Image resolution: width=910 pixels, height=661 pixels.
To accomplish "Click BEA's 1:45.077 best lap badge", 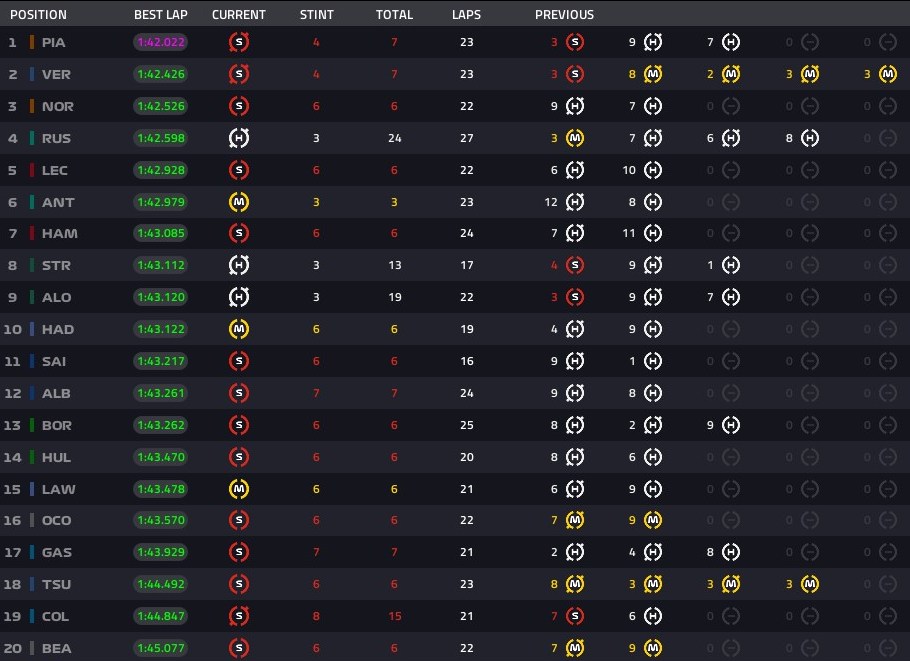I will (x=161, y=648).
